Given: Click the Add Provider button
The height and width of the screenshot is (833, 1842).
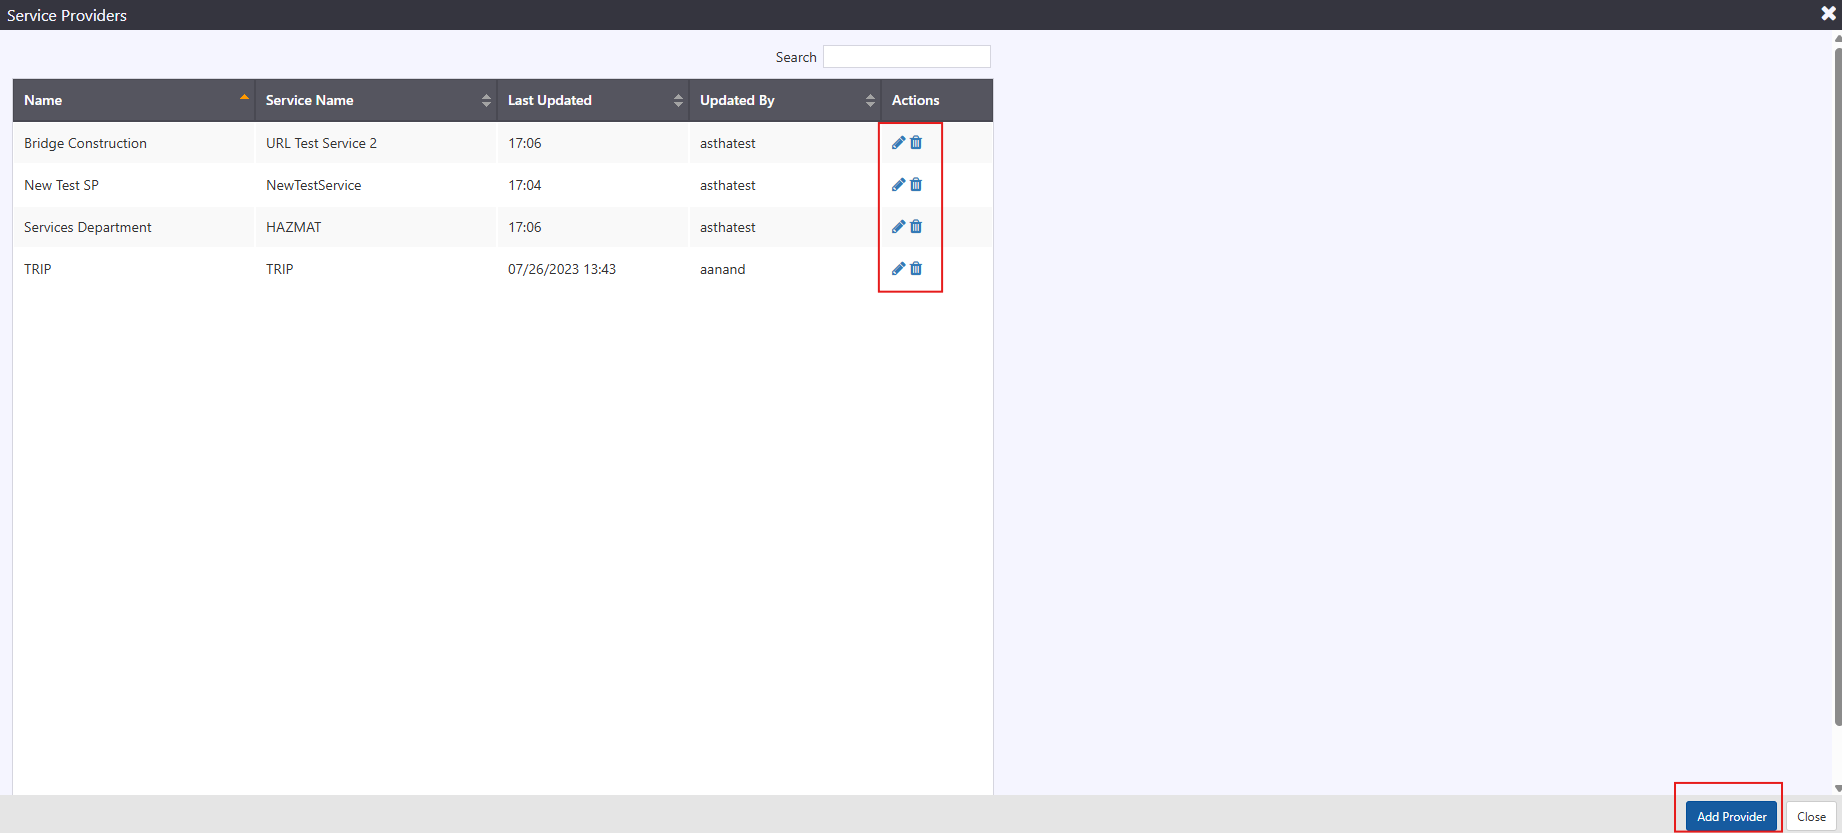Looking at the screenshot, I should (x=1731, y=816).
